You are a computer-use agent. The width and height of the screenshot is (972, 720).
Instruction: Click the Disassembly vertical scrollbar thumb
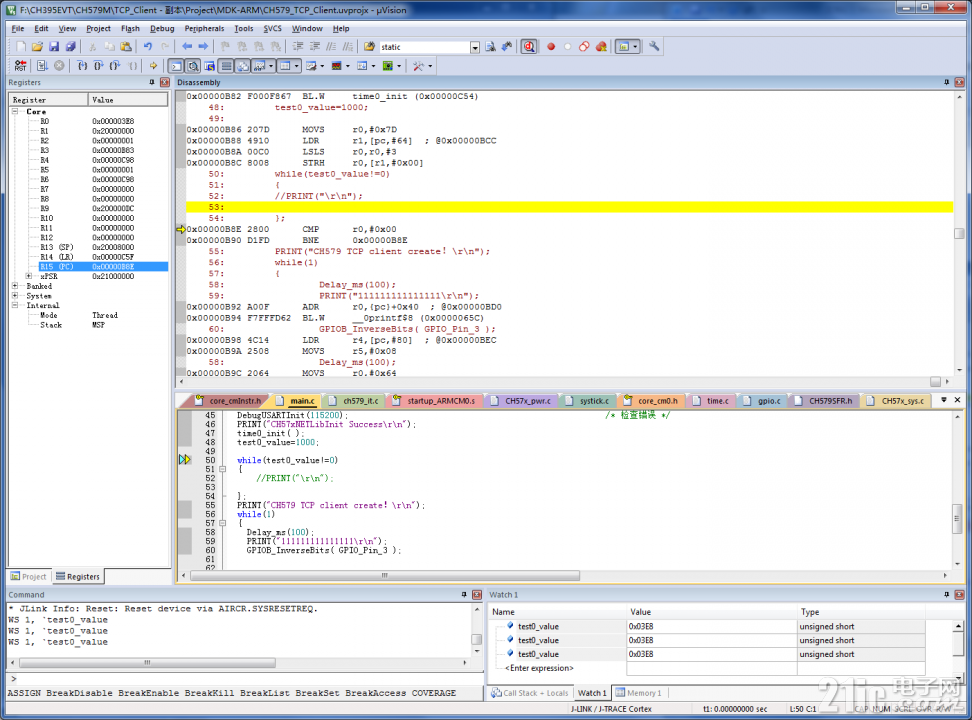tap(959, 233)
